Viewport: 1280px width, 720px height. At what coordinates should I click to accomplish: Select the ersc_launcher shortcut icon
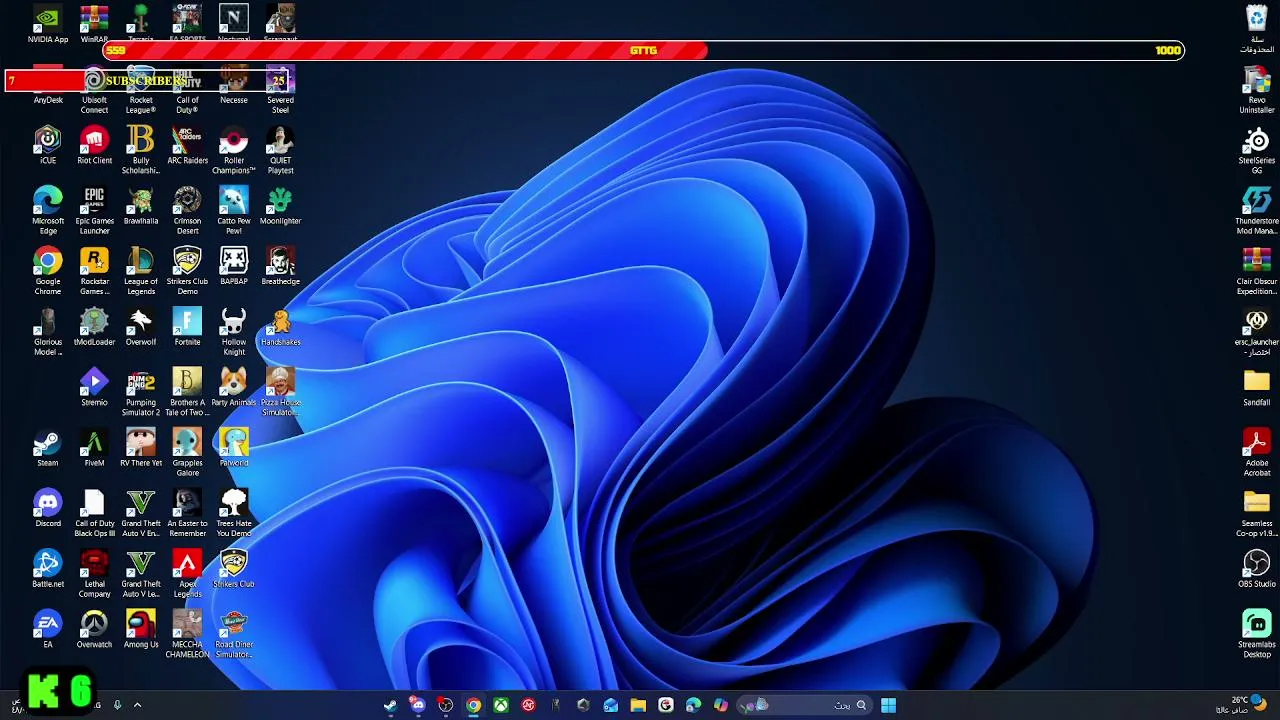(1257, 332)
